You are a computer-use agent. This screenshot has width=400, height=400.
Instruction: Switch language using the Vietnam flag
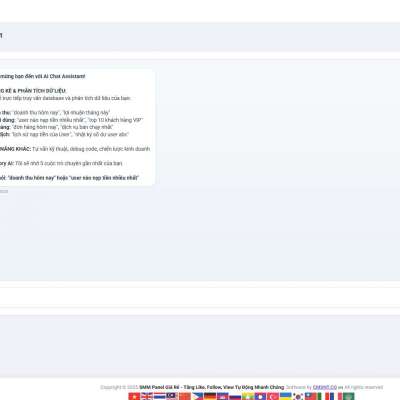134,396
